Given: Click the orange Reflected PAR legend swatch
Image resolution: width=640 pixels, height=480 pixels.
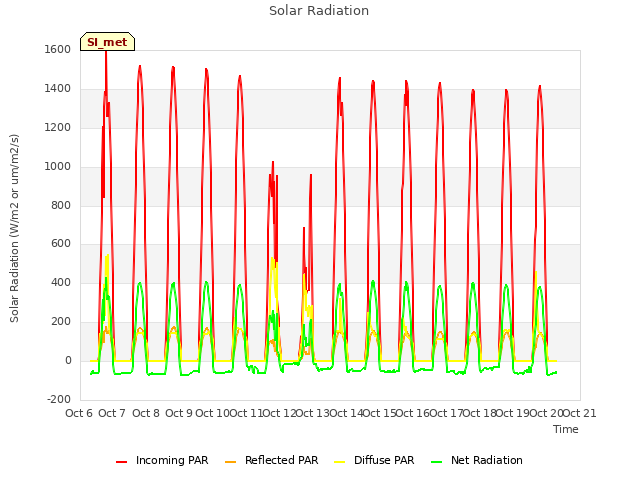Looking at the screenshot, I should pyautogui.click(x=231, y=462).
